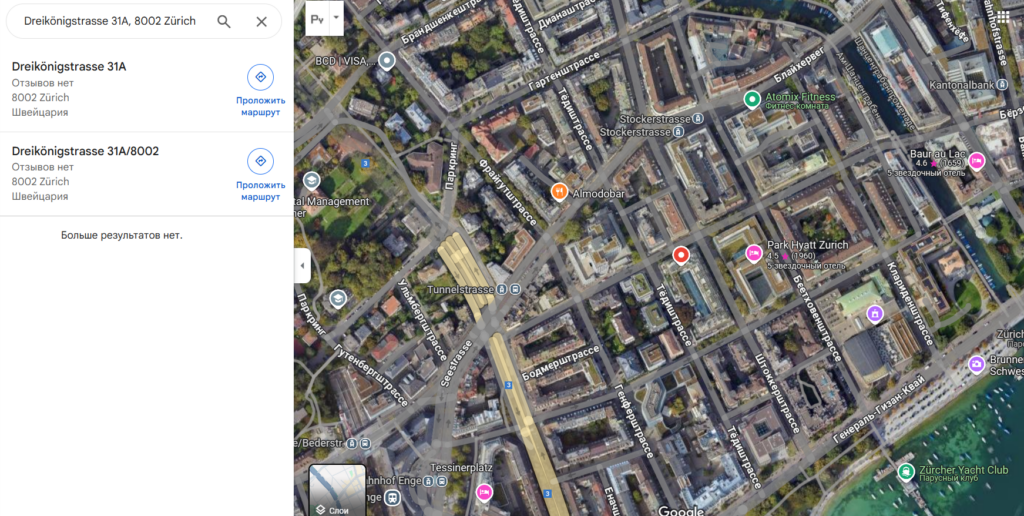Click the orange Almodobar restaurant marker
This screenshot has width=1024, height=516.
(559, 191)
